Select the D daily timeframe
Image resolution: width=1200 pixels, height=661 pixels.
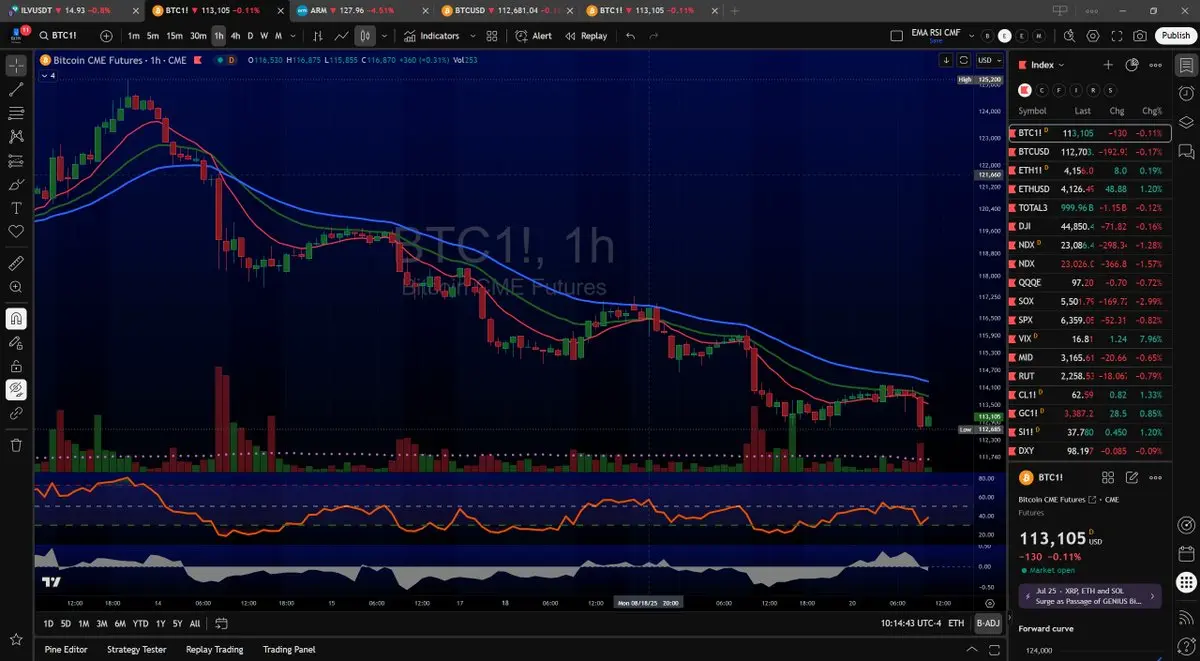[x=250, y=35]
